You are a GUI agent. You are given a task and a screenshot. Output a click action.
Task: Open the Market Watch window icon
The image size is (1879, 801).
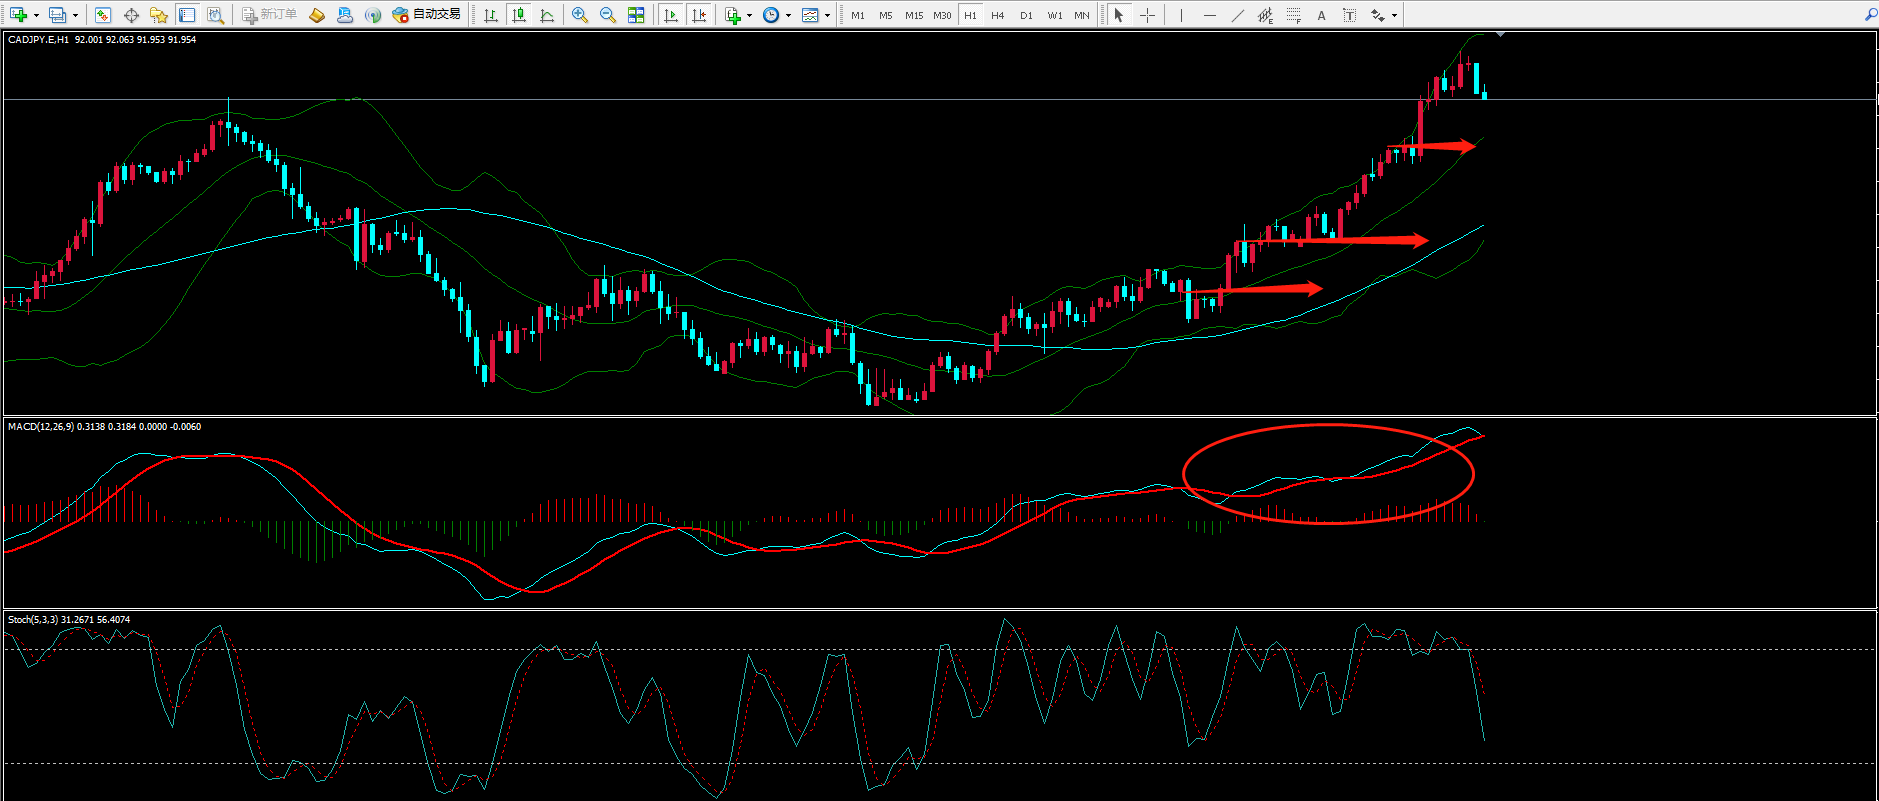point(103,15)
